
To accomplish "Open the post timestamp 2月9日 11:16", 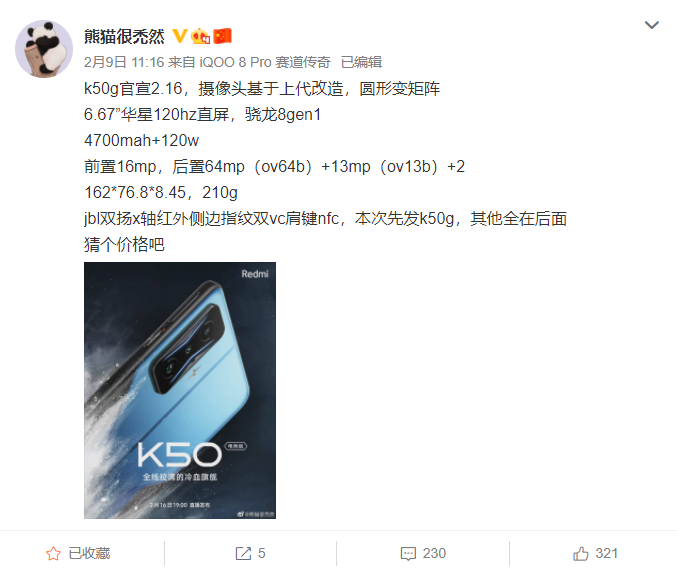I will pos(124,62).
